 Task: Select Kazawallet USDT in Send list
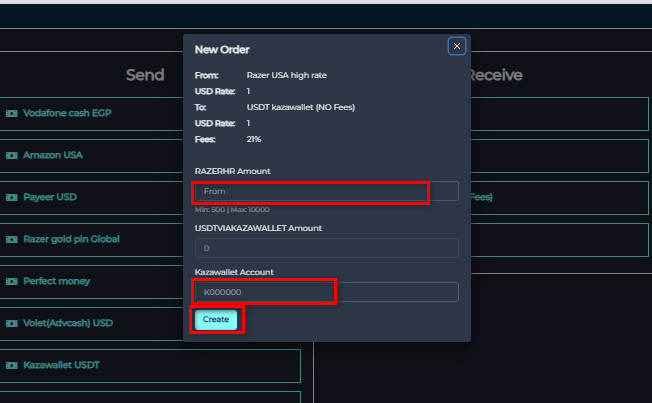(x=150, y=366)
